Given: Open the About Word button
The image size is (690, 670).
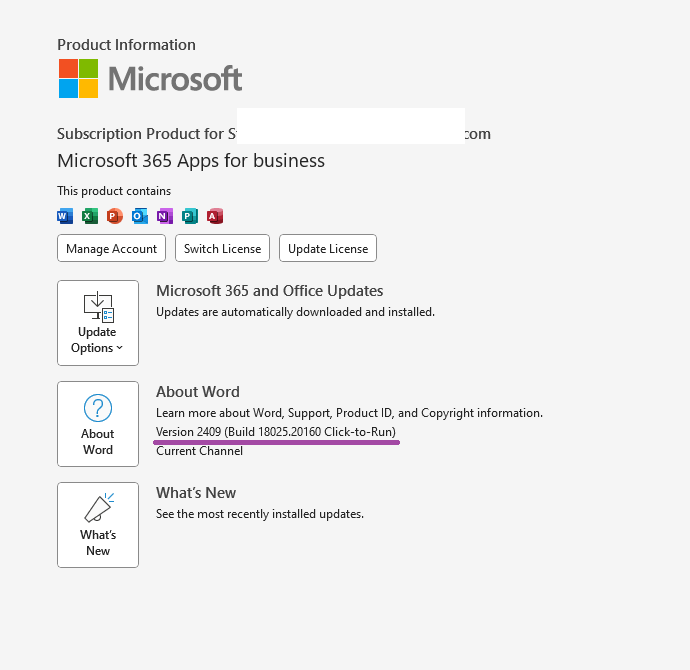Looking at the screenshot, I should [x=98, y=424].
